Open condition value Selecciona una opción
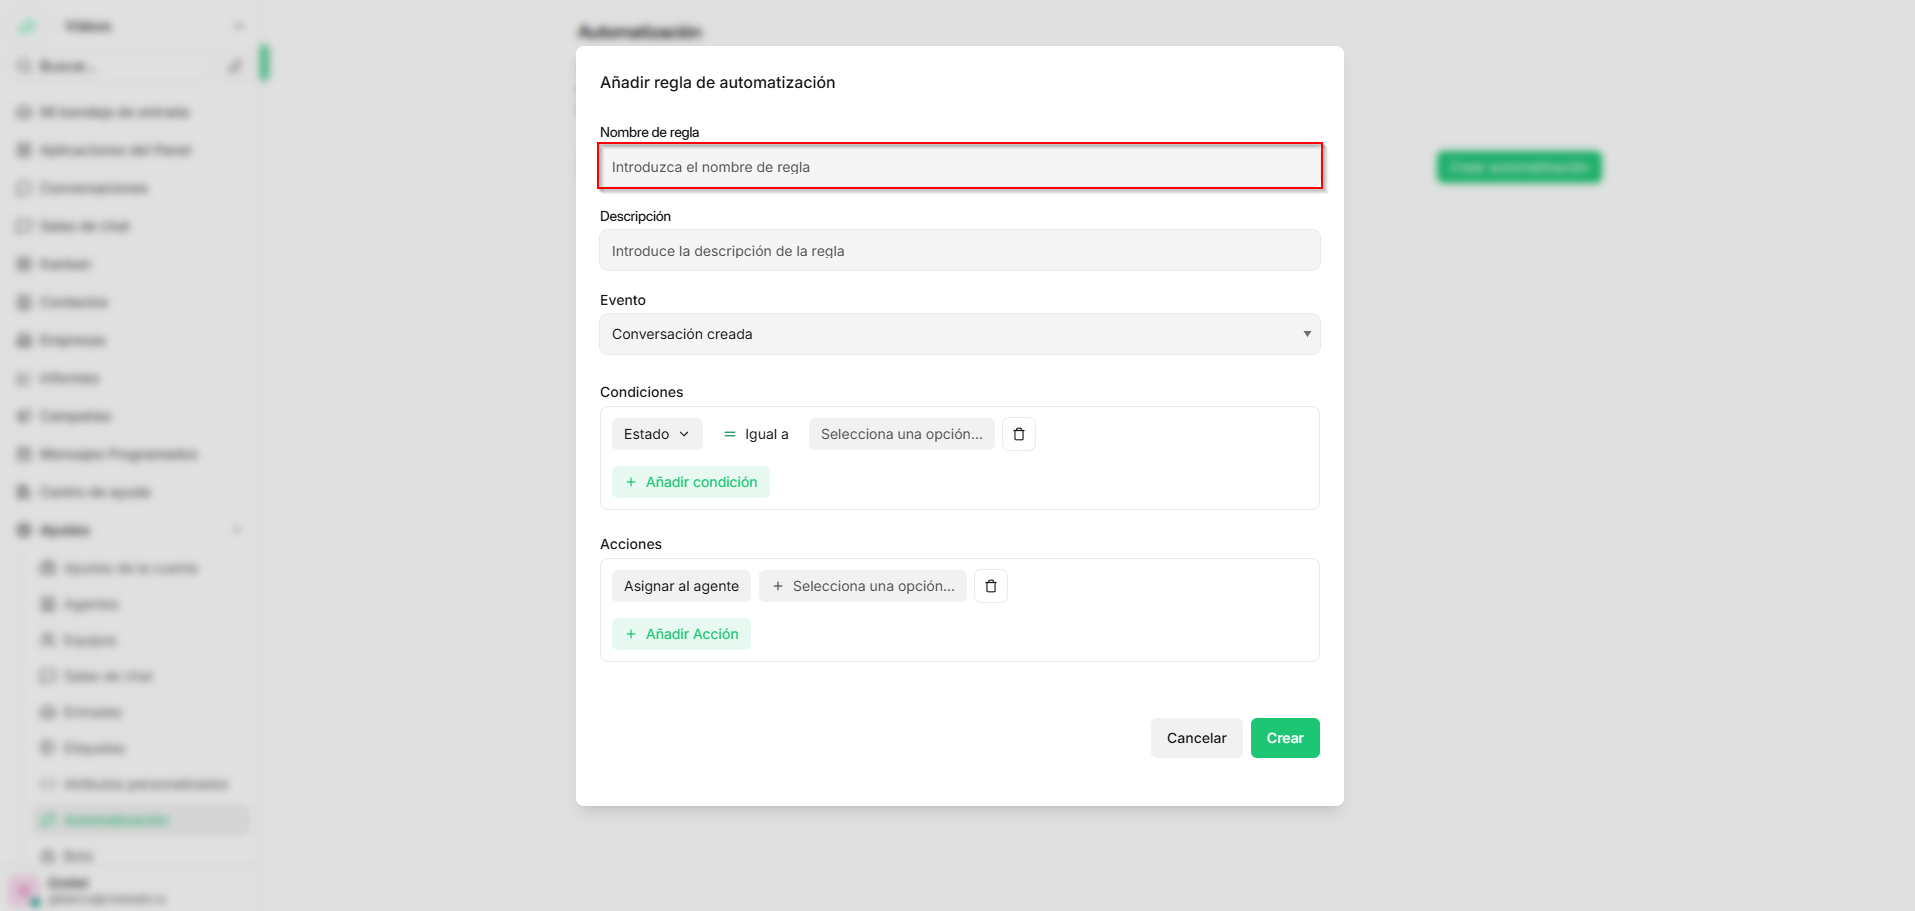Viewport: 1915px width, 911px height. coord(901,434)
